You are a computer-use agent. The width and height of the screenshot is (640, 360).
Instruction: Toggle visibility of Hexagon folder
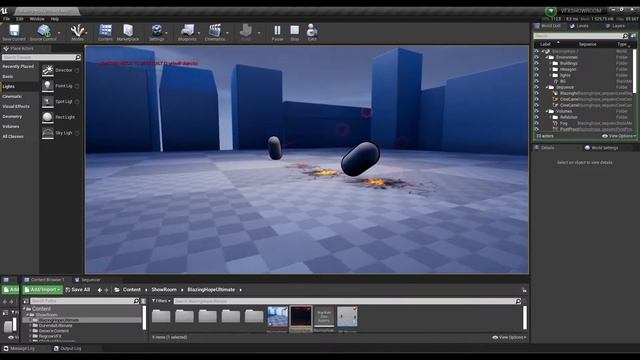coord(536,69)
